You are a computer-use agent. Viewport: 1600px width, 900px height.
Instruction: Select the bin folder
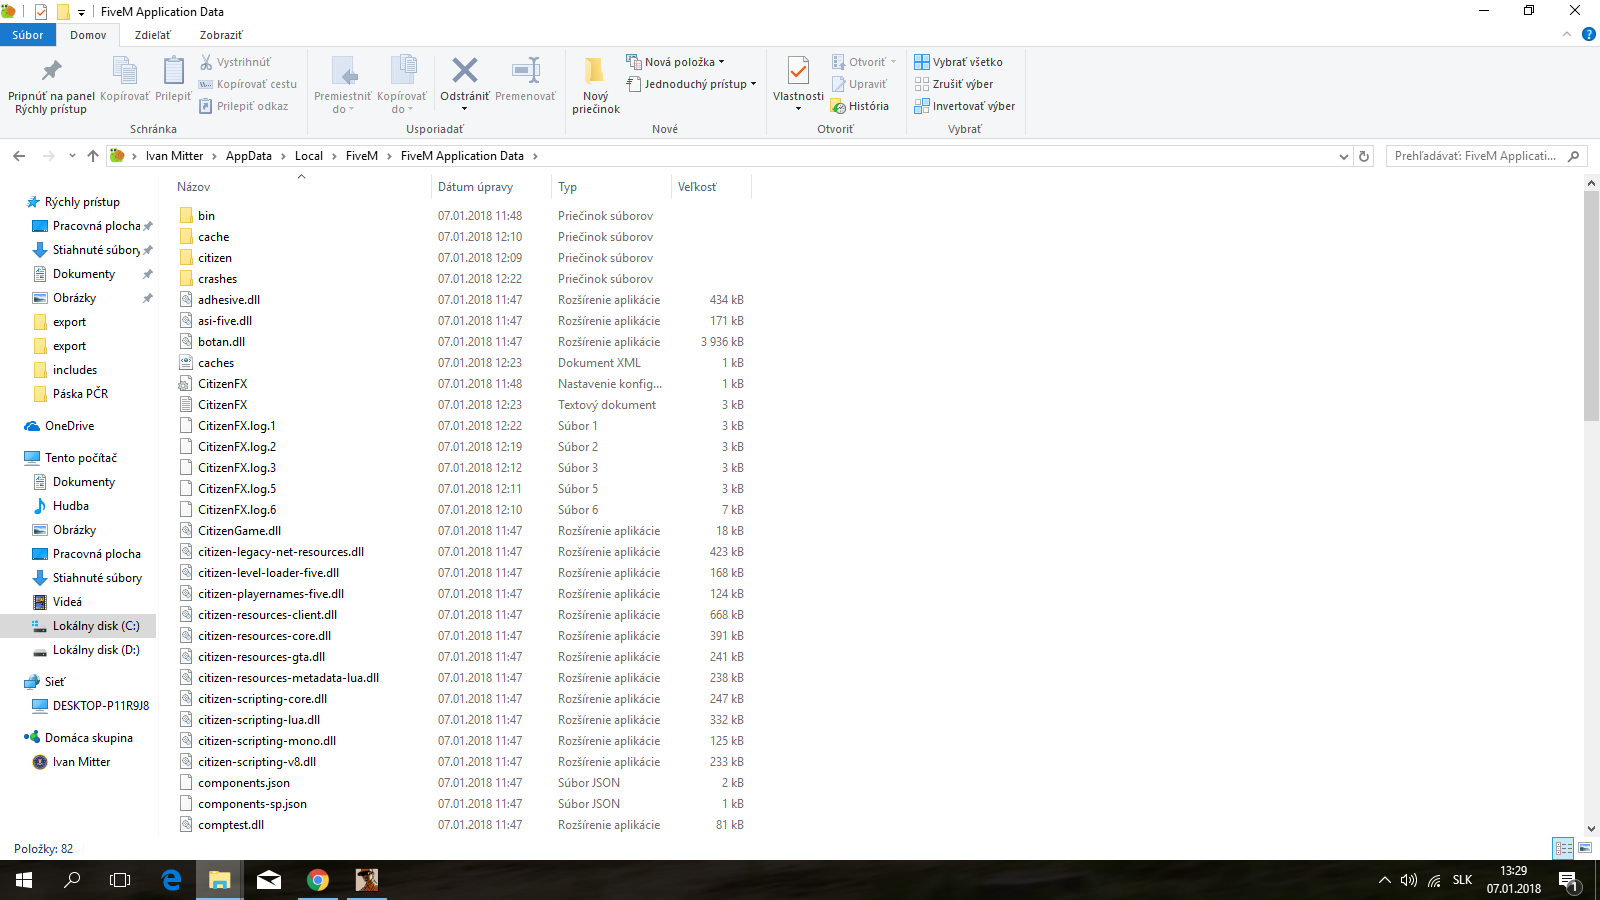pos(206,216)
